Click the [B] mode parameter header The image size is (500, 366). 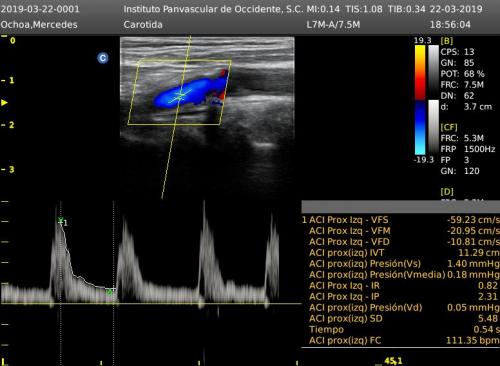point(446,41)
